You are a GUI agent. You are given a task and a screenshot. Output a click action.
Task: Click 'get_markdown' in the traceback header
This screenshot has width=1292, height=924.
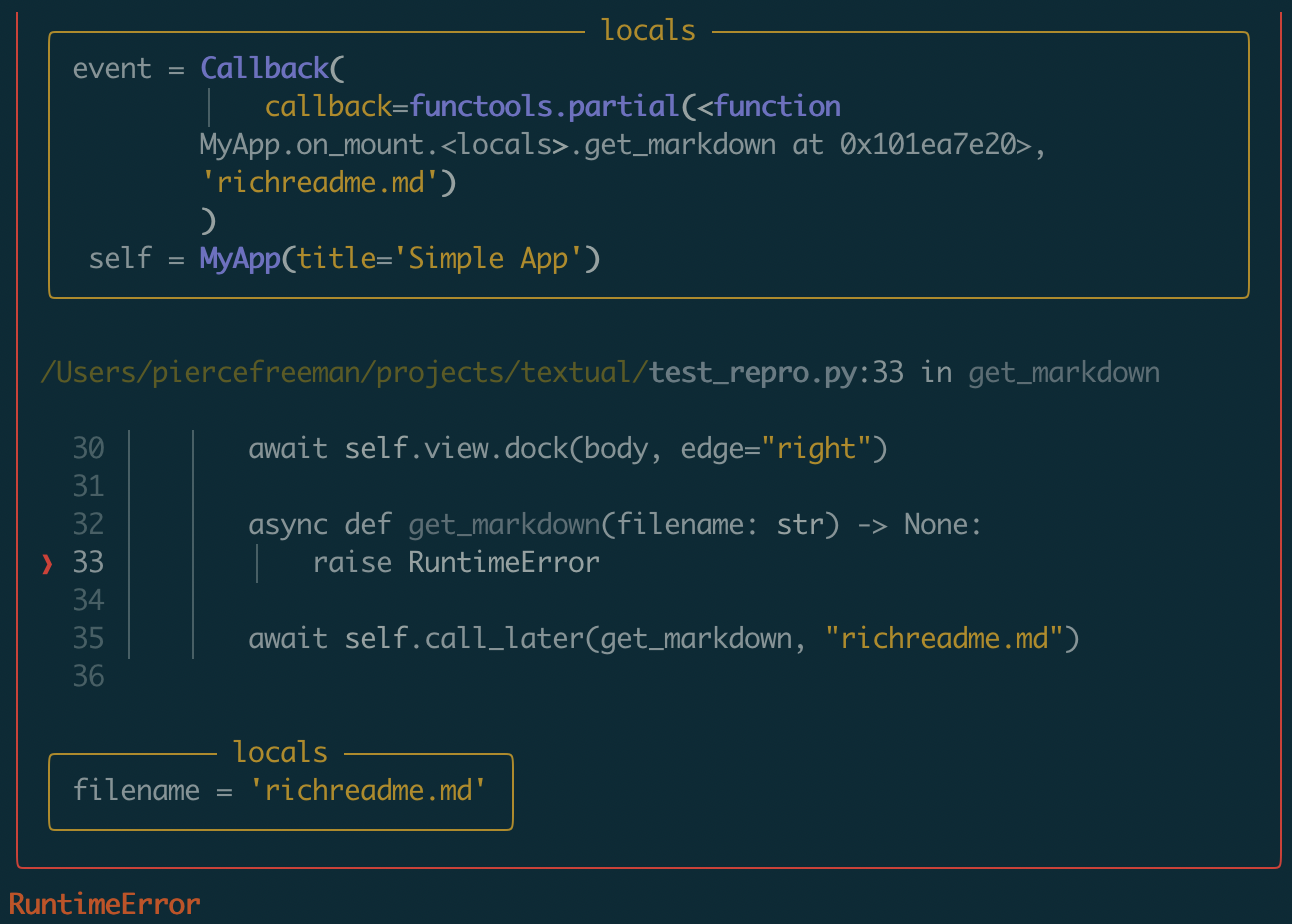[1064, 374]
